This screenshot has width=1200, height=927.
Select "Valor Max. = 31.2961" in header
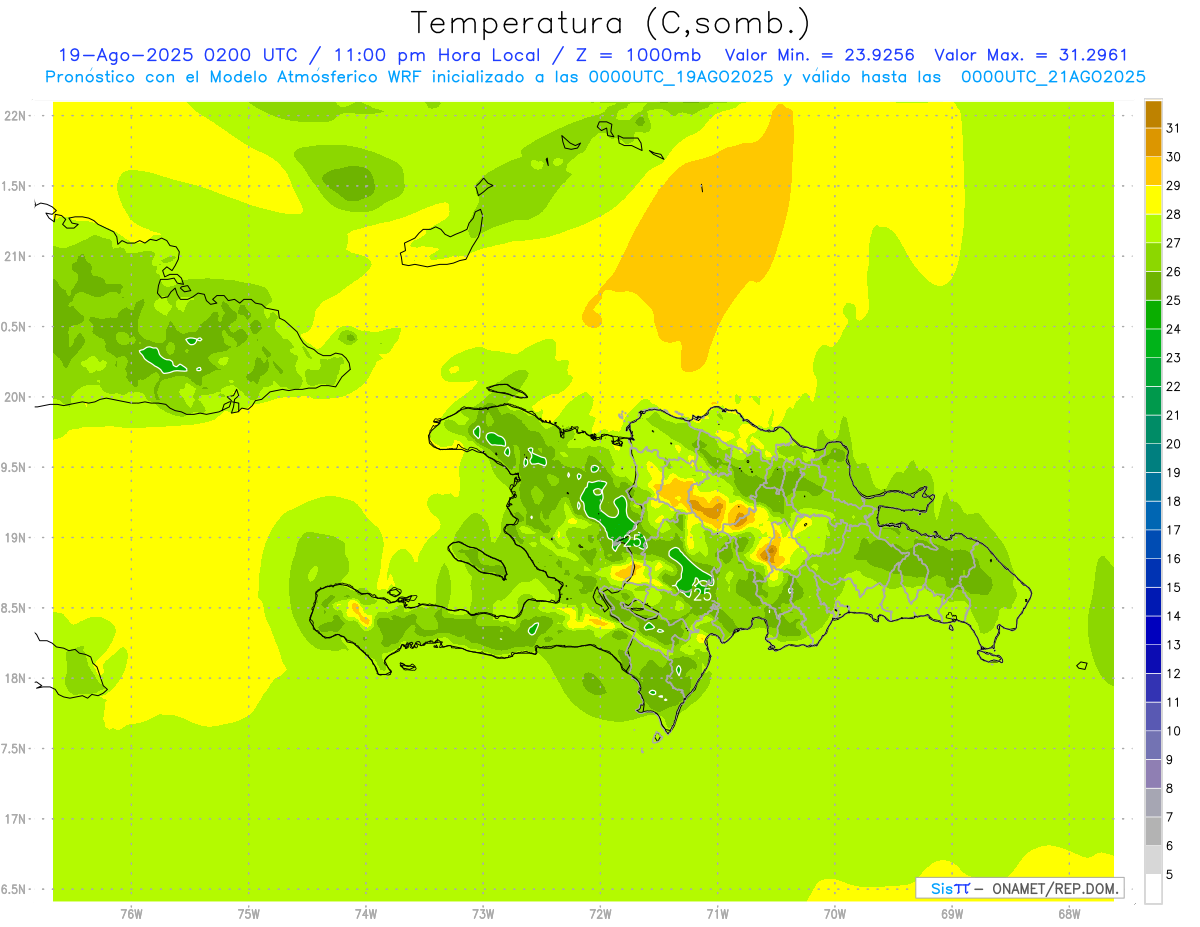[1031, 55]
